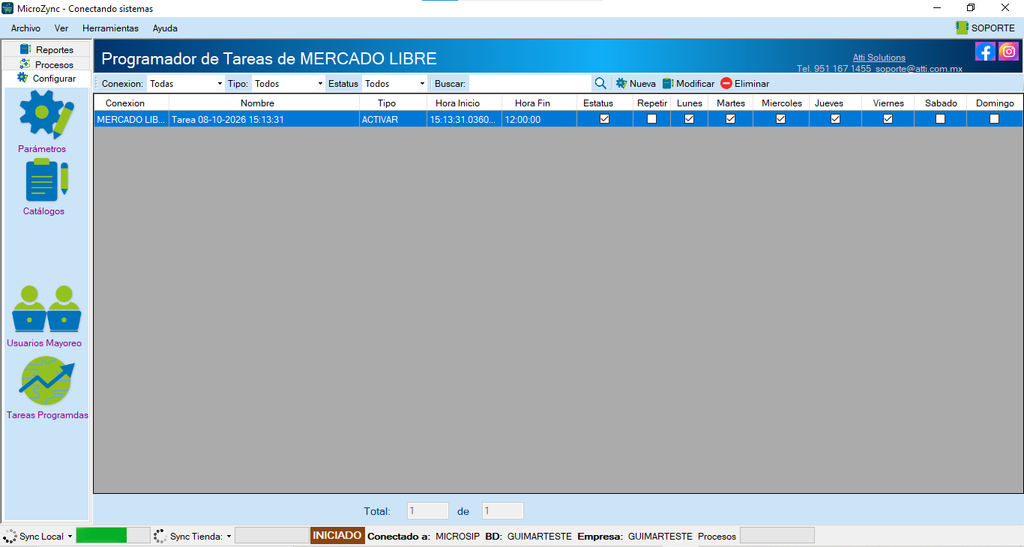Image resolution: width=1024 pixels, height=547 pixels.
Task: Open the Ver menu
Action: coord(61,28)
